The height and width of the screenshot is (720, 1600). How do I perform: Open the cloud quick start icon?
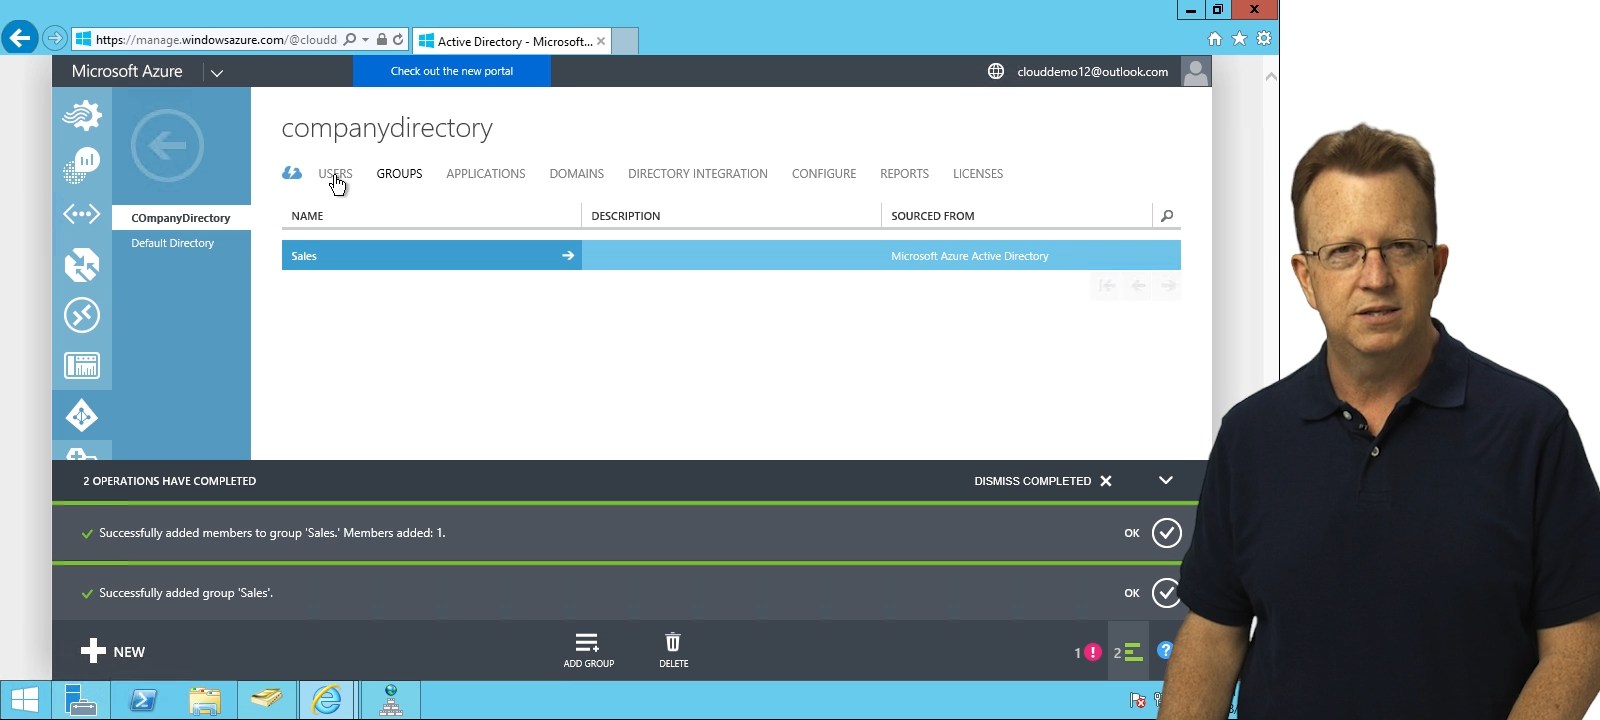tap(292, 173)
